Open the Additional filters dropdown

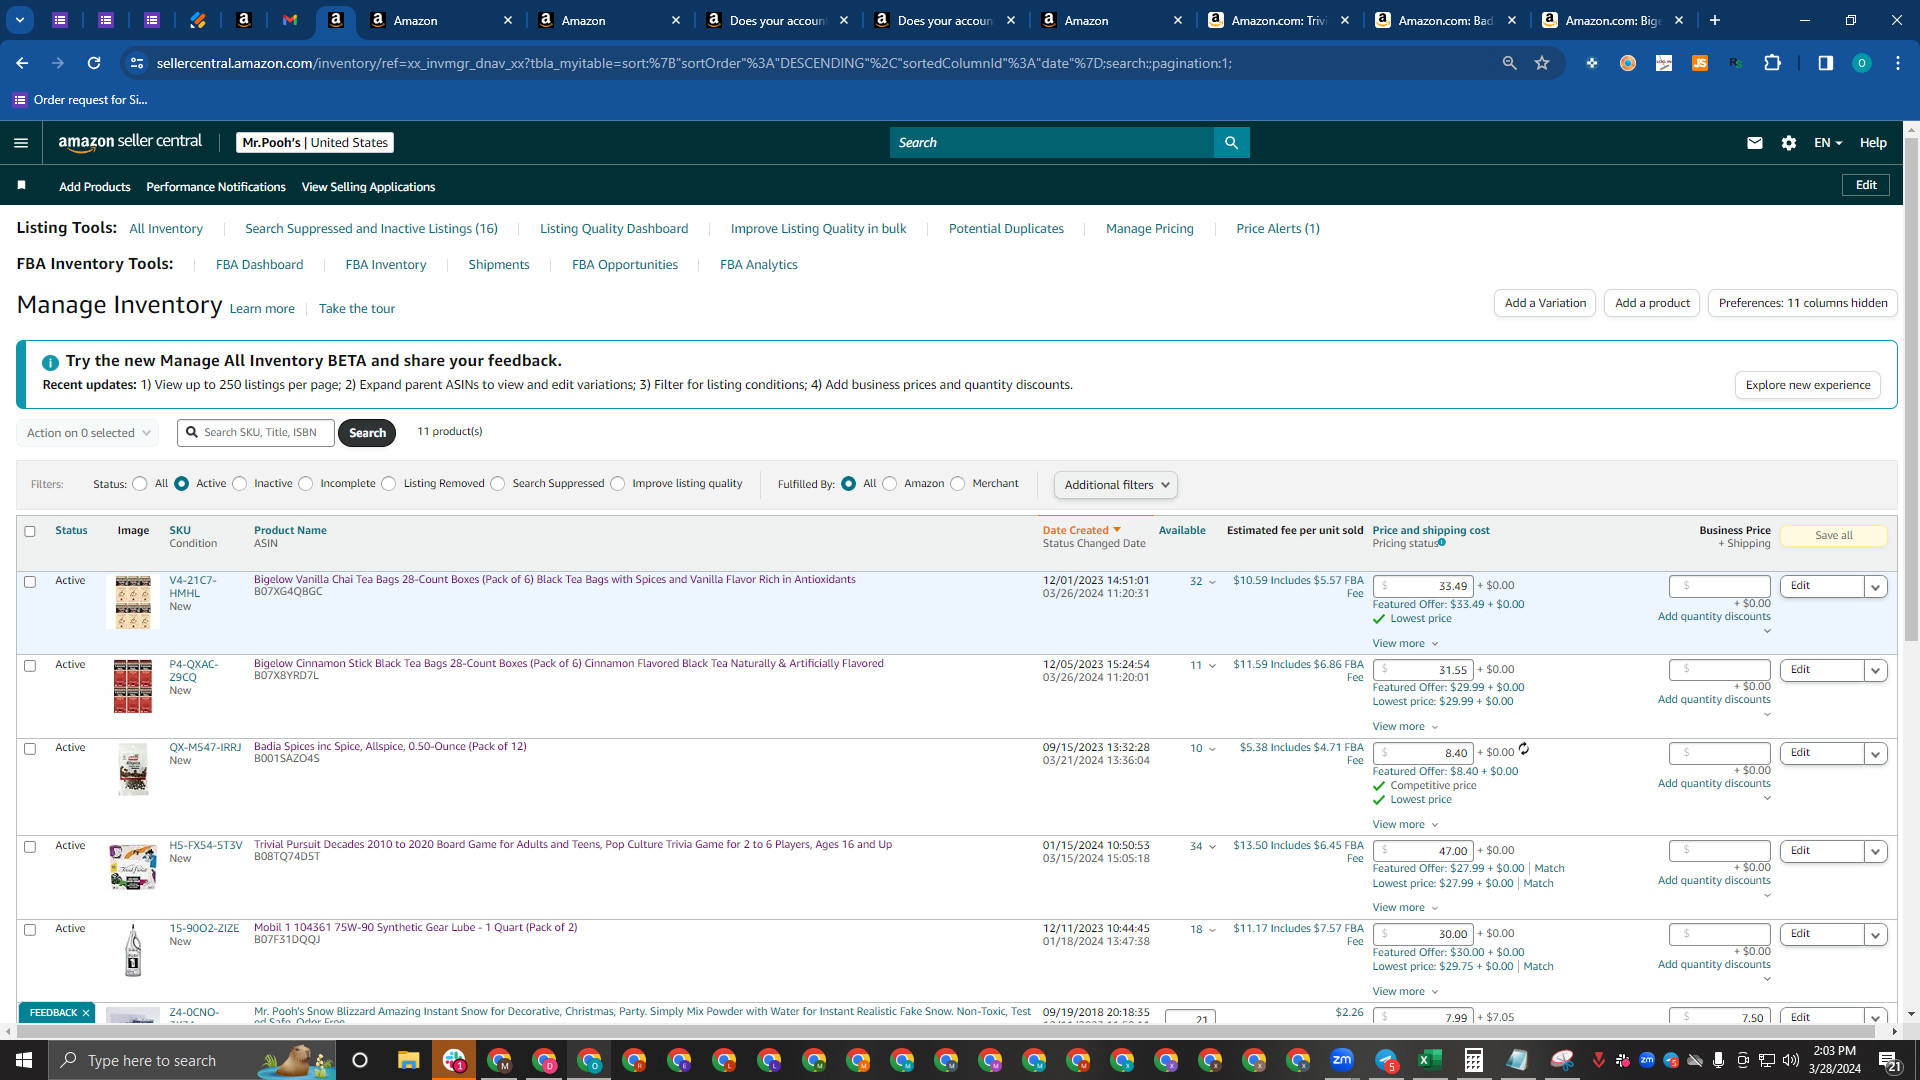tap(1116, 485)
